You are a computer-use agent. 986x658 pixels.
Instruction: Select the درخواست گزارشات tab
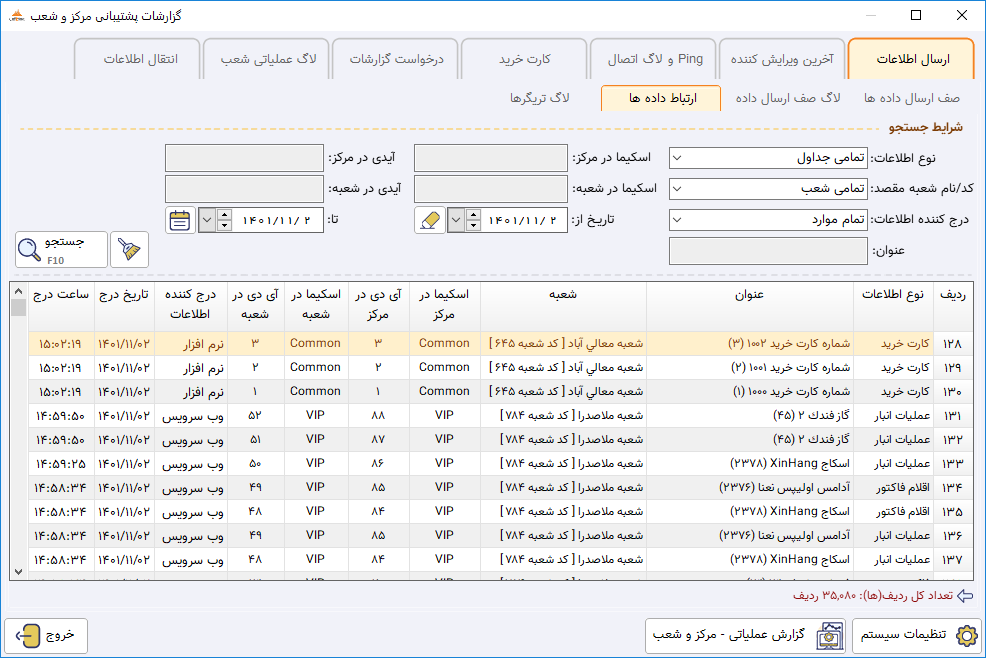(x=396, y=59)
